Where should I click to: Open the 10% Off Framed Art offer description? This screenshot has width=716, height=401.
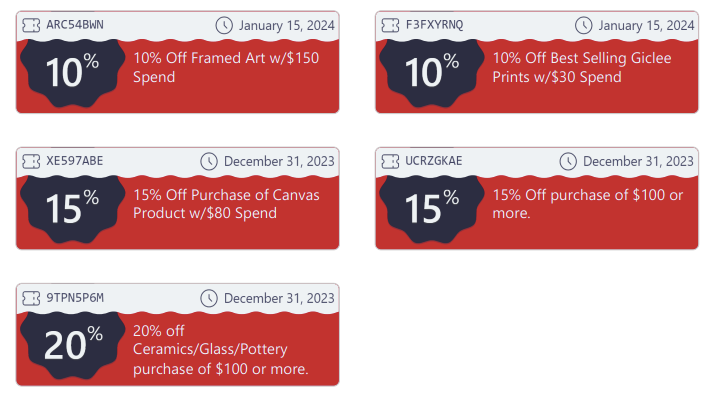(226, 67)
